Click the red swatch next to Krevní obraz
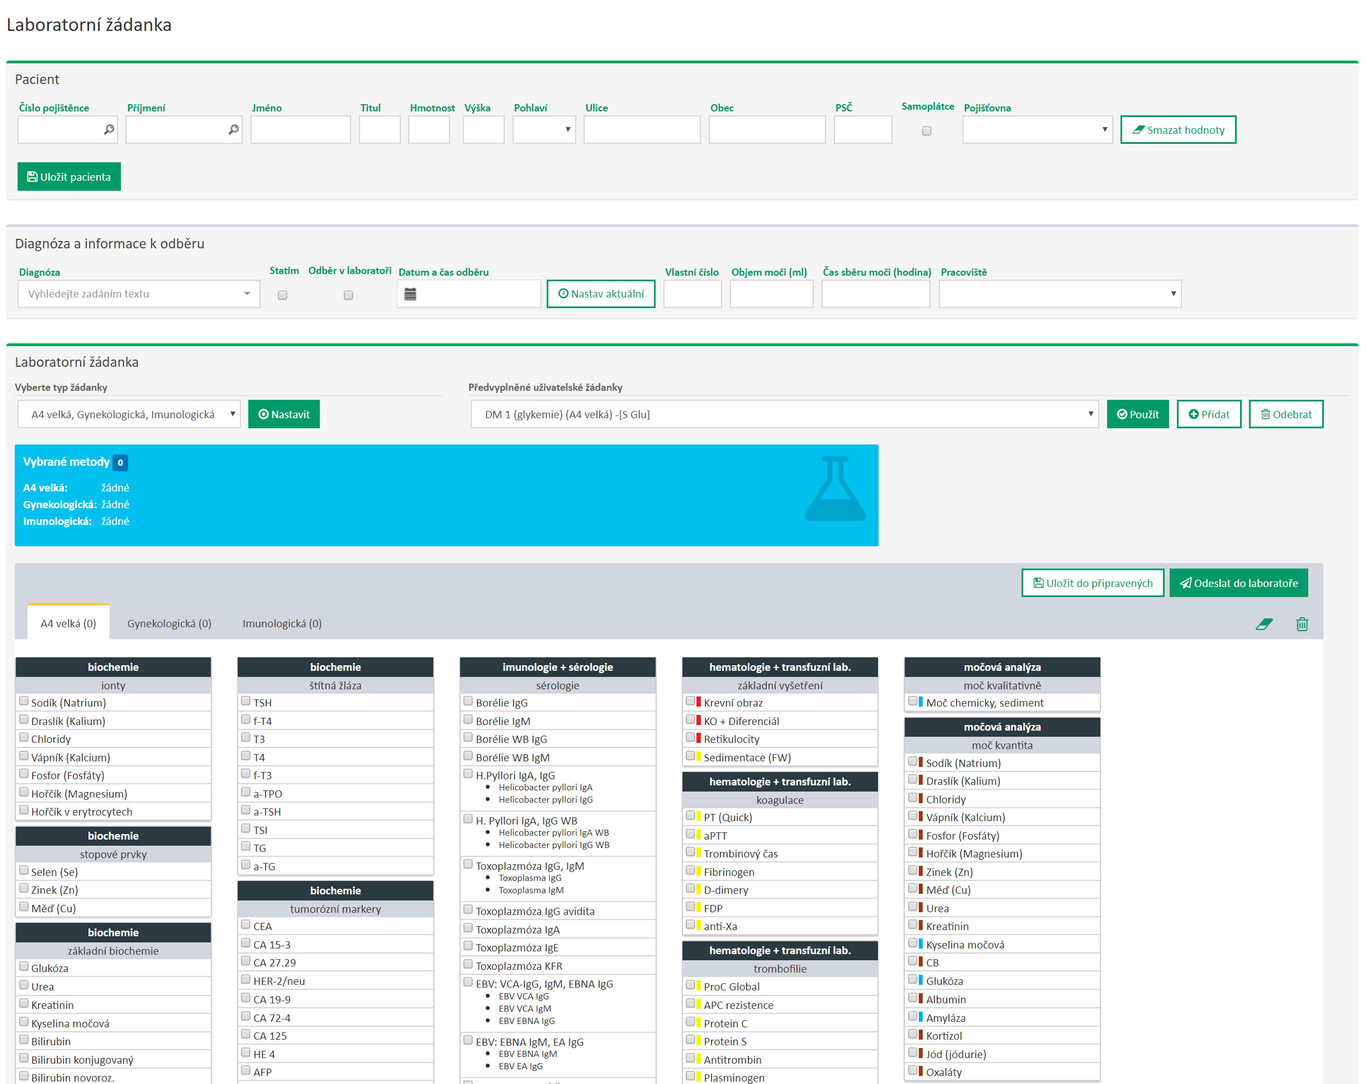Image resolution: width=1366 pixels, height=1084 pixels. (x=698, y=702)
